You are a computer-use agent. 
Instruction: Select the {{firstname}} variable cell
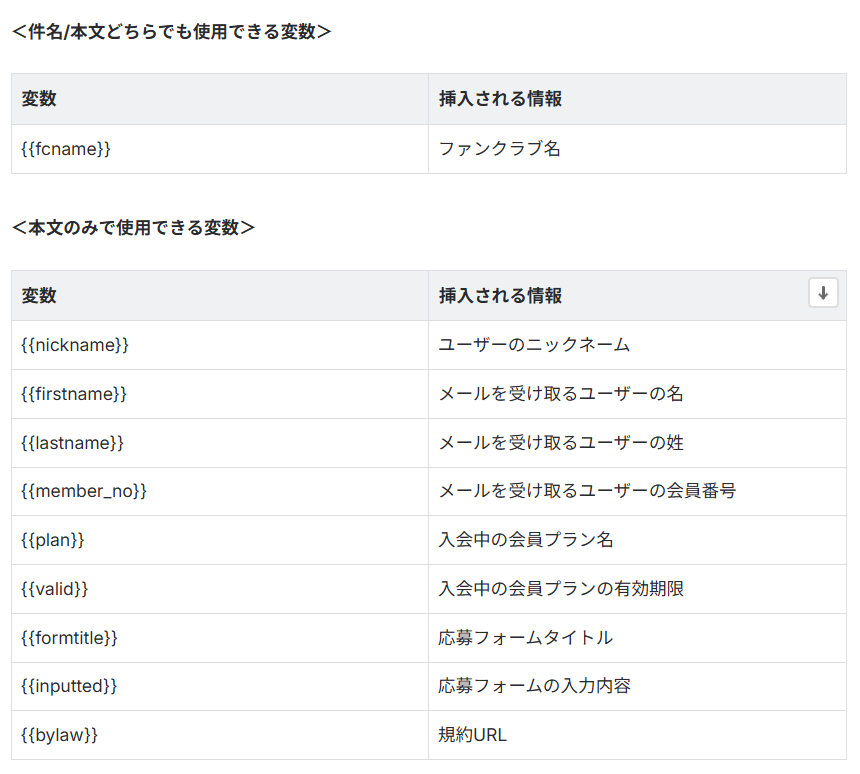[x=220, y=394]
